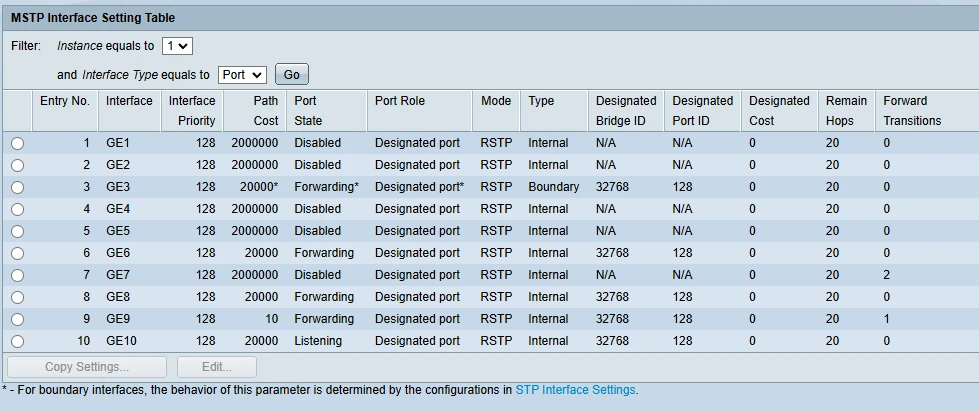The height and width of the screenshot is (411, 979).
Task: Click the 2000000 path cost in GE4 row
Action: (255, 209)
